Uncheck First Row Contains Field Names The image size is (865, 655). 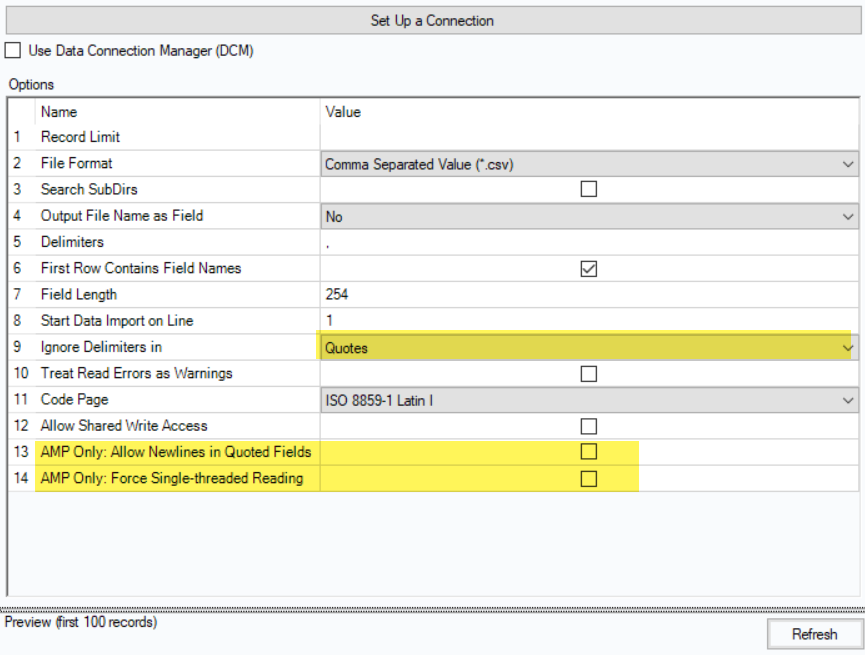click(588, 268)
